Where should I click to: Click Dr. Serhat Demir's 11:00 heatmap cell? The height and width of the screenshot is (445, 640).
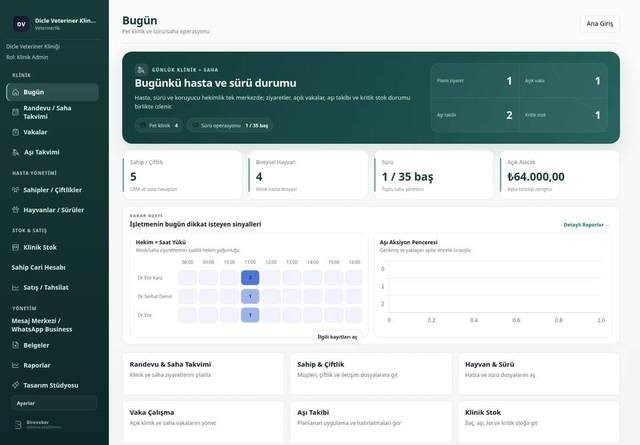coord(250,296)
